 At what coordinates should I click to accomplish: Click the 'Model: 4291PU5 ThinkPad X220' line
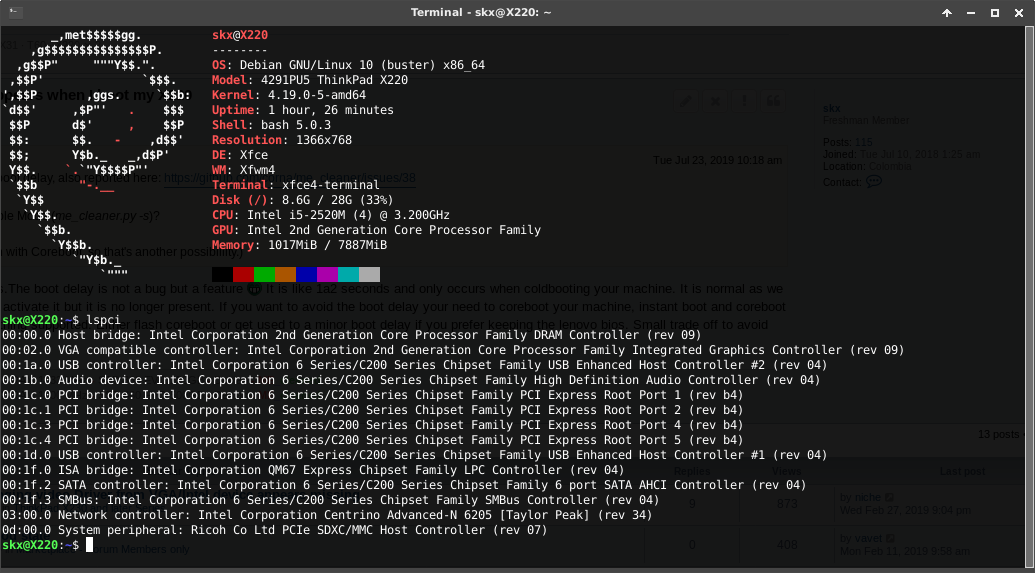point(310,80)
